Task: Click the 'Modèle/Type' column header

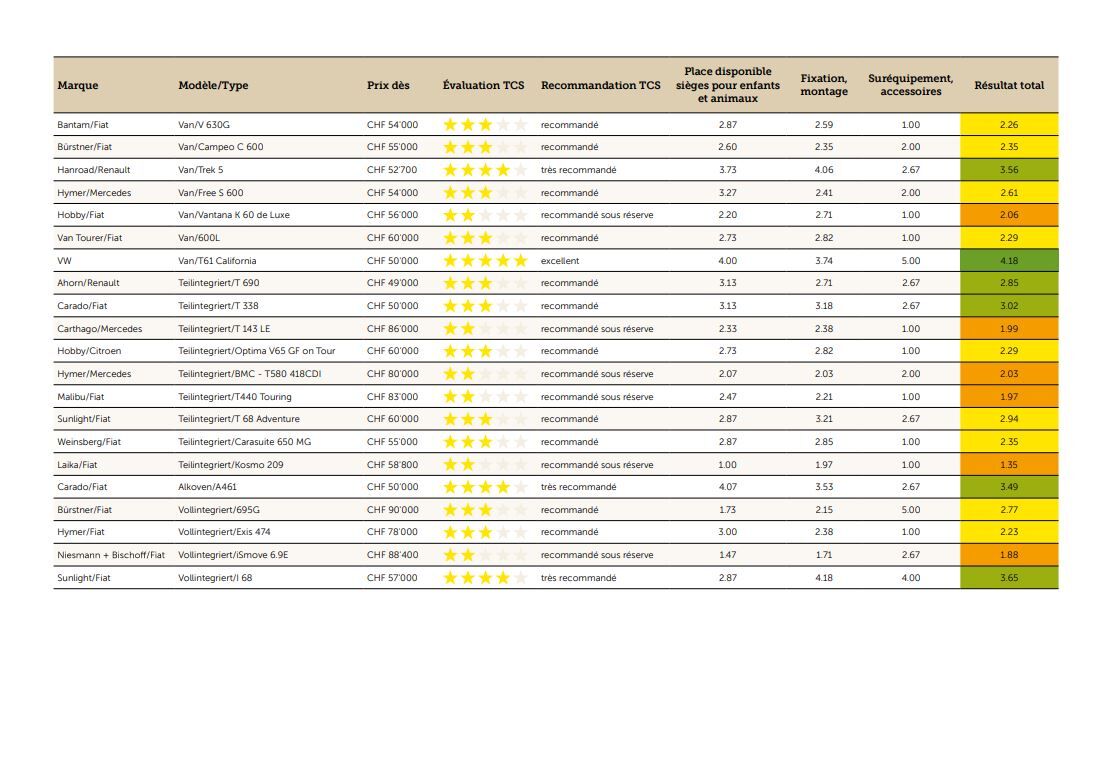Action: tap(213, 85)
